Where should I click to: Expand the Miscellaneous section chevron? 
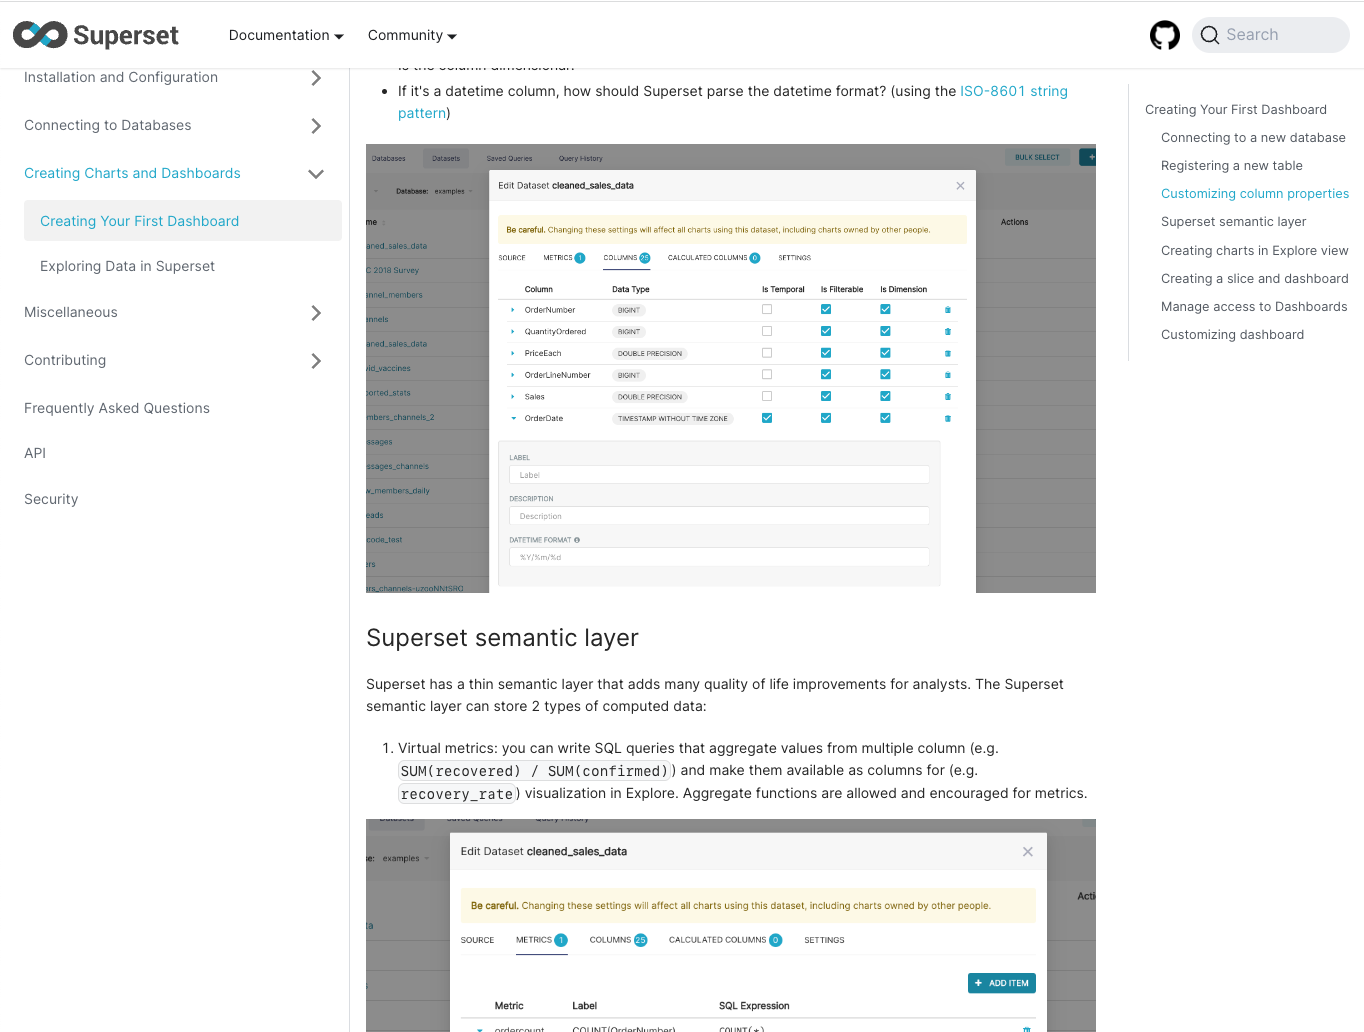pos(316,313)
